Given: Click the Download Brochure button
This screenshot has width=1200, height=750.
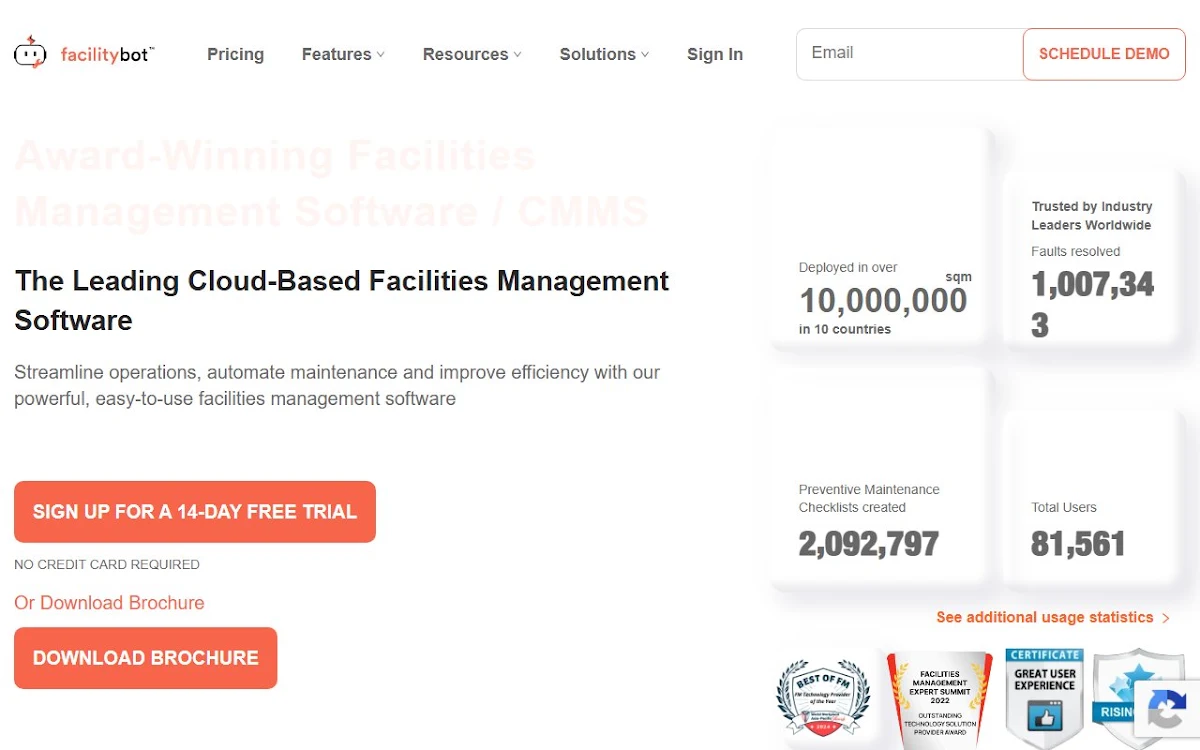Looking at the screenshot, I should coord(146,658).
